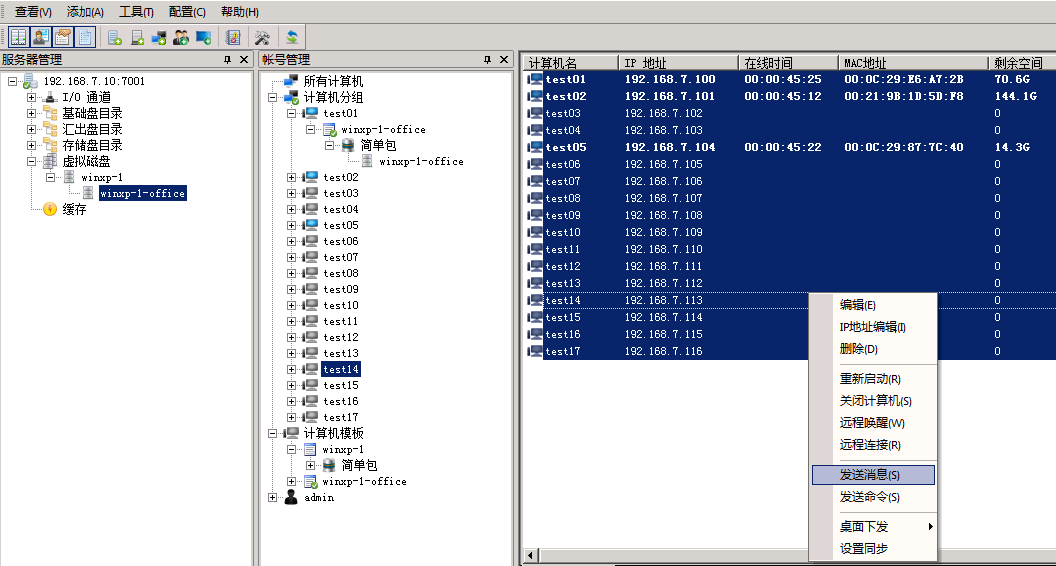Choose 删除(D) from context menu
Screen dimensions: 1056x566
pyautogui.click(x=873, y=349)
